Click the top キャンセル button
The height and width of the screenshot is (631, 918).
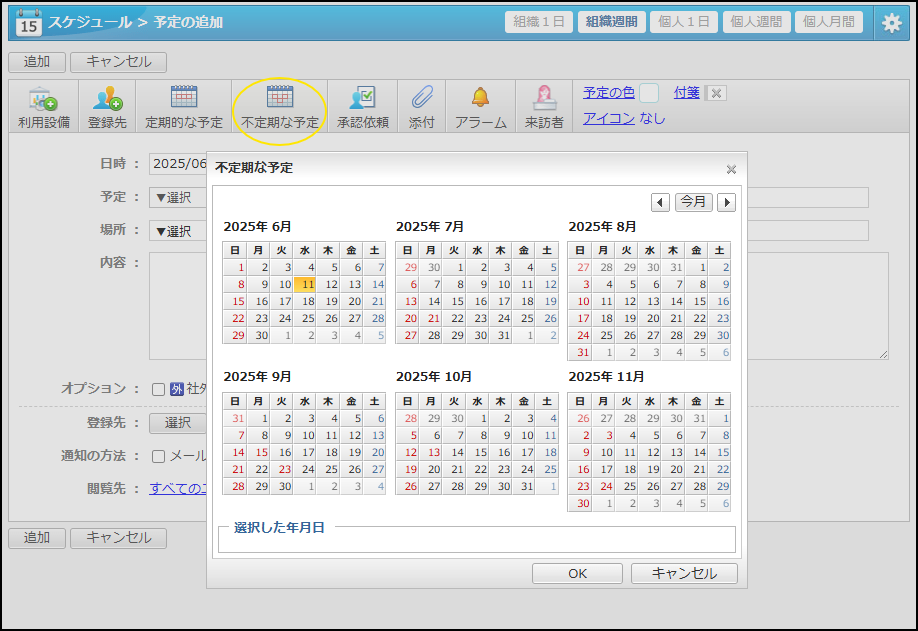coord(118,62)
